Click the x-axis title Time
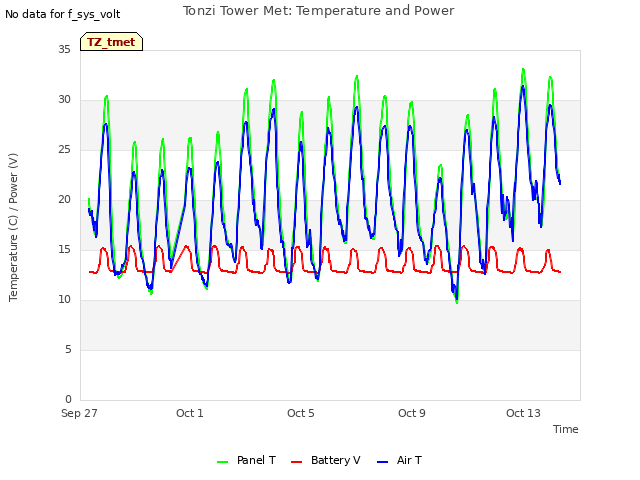The width and height of the screenshot is (640, 480). pyautogui.click(x=565, y=429)
